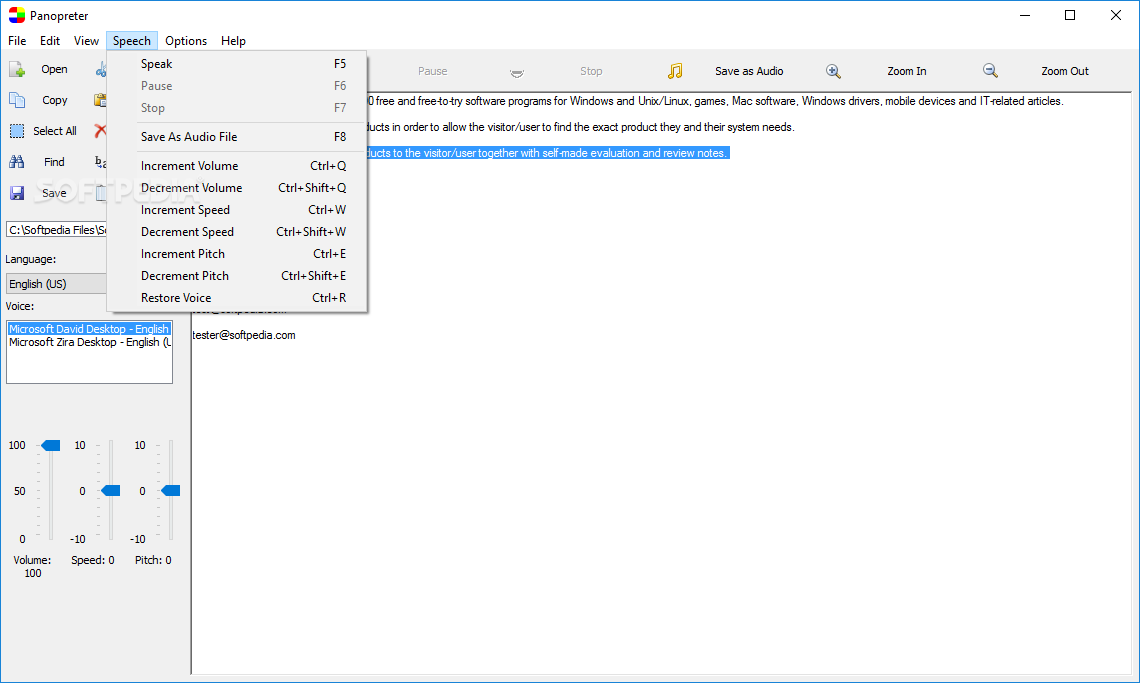The width and height of the screenshot is (1140, 683).
Task: Open the File menu
Action: [x=17, y=41]
